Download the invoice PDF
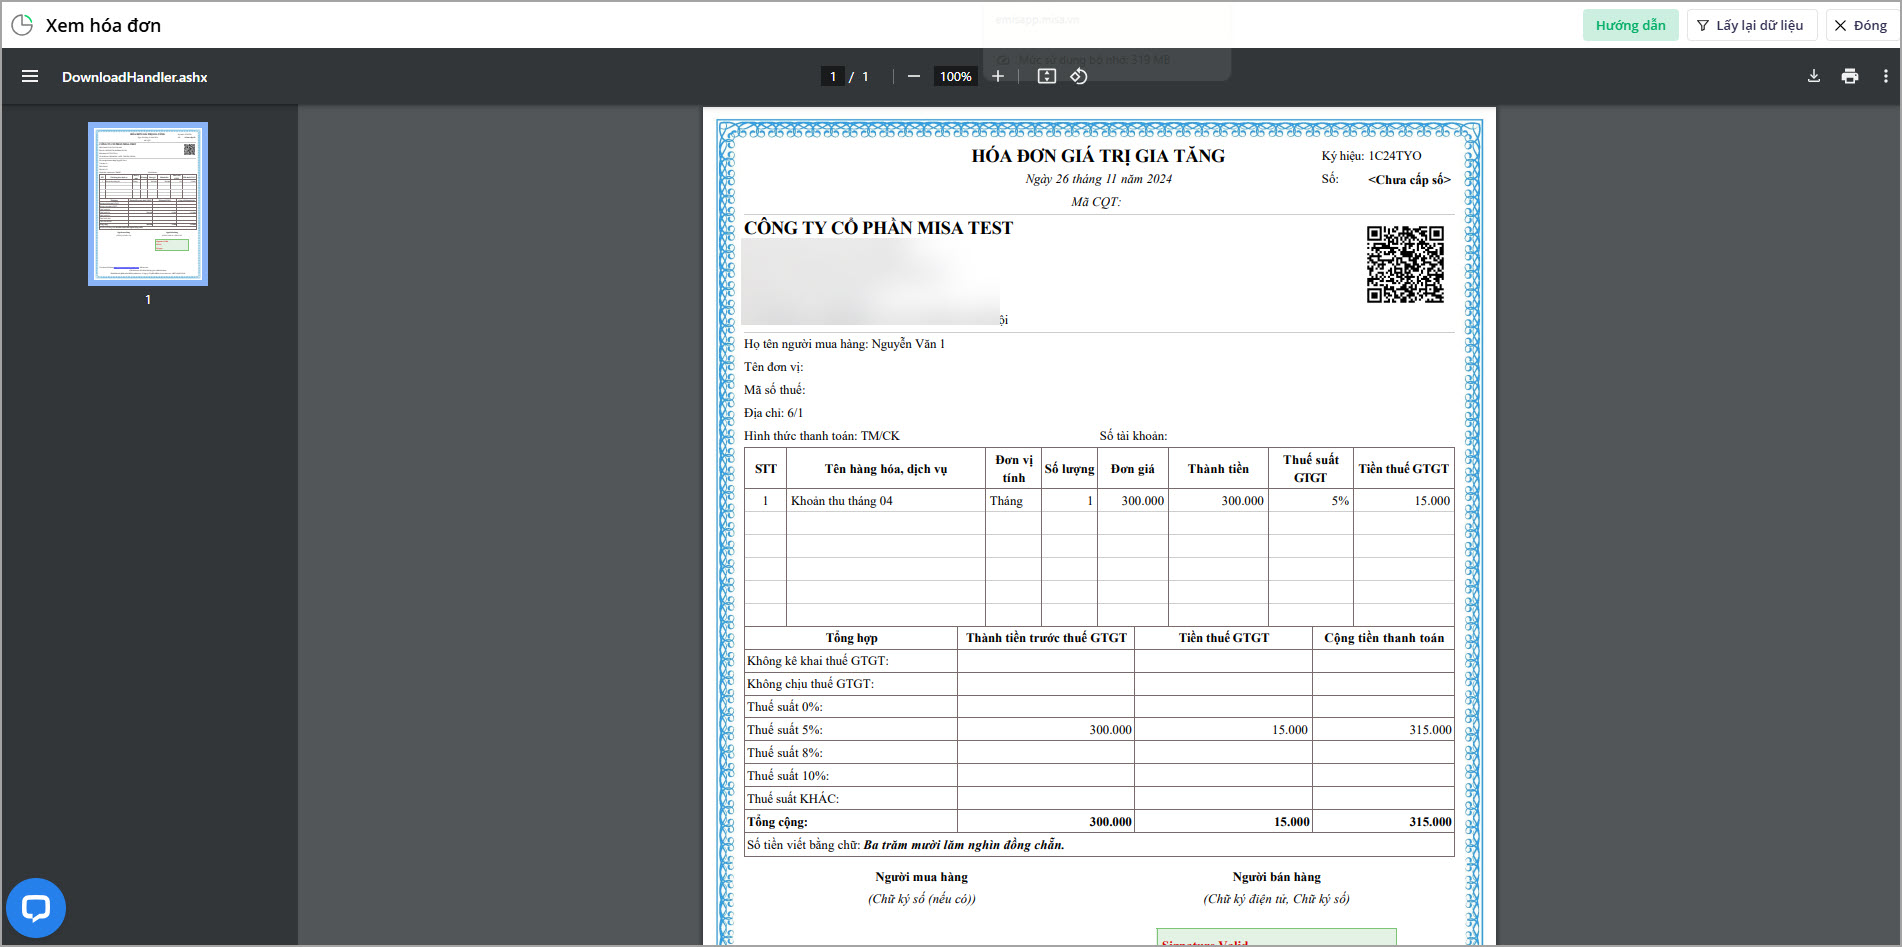The image size is (1902, 947). point(1813,76)
